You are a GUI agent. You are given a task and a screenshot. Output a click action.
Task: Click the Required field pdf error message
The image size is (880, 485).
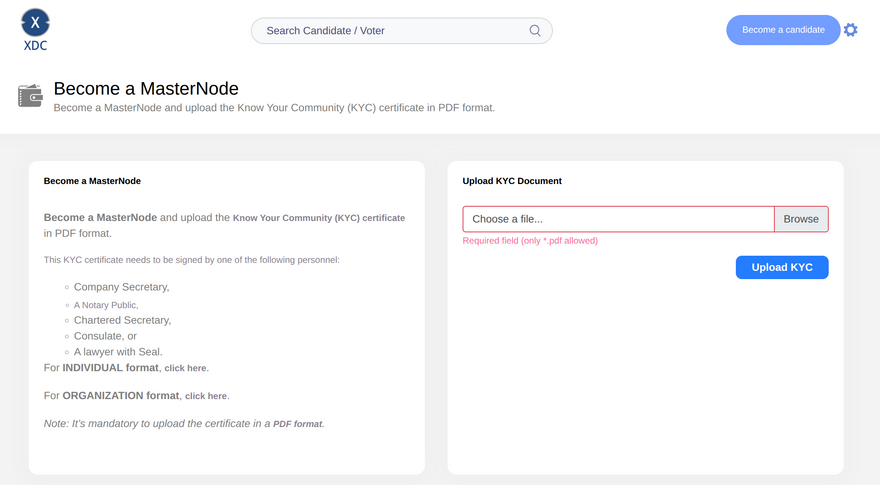coord(530,241)
